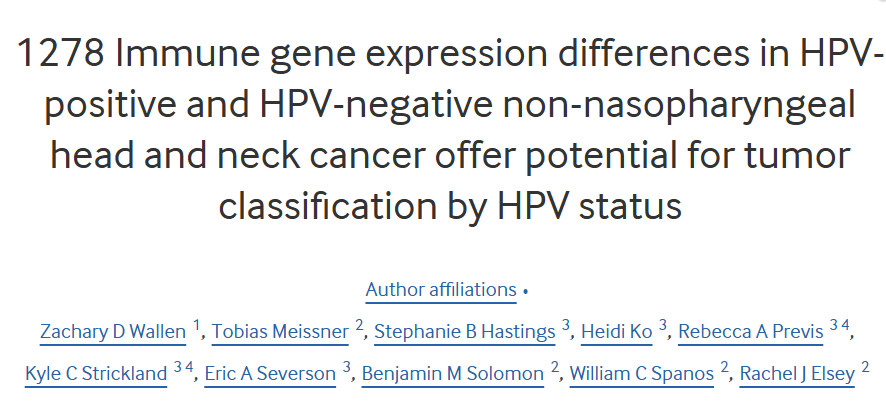The width and height of the screenshot is (886, 412).
Task: Open the Author affiliations link
Action: pos(441,290)
